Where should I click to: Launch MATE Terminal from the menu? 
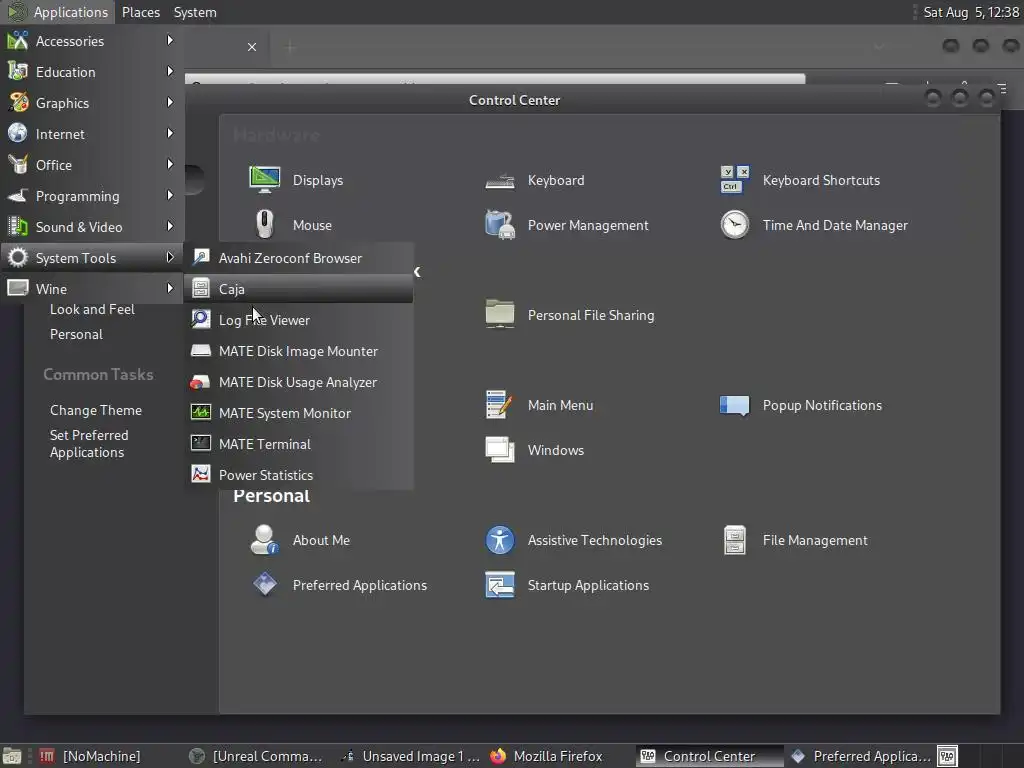click(298, 444)
